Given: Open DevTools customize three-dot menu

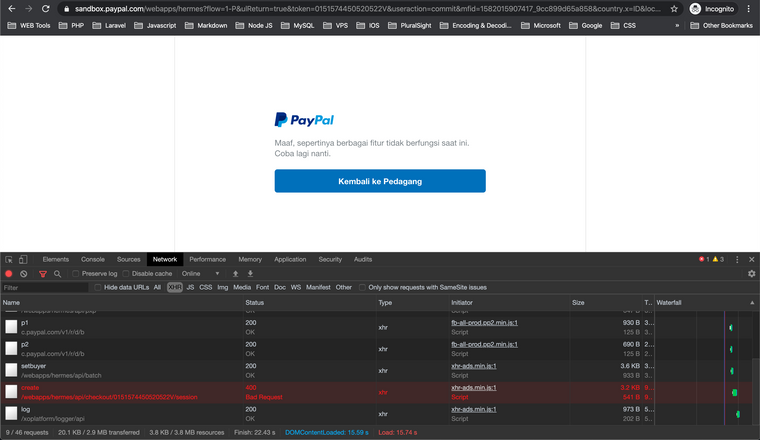Looking at the screenshot, I should [737, 259].
